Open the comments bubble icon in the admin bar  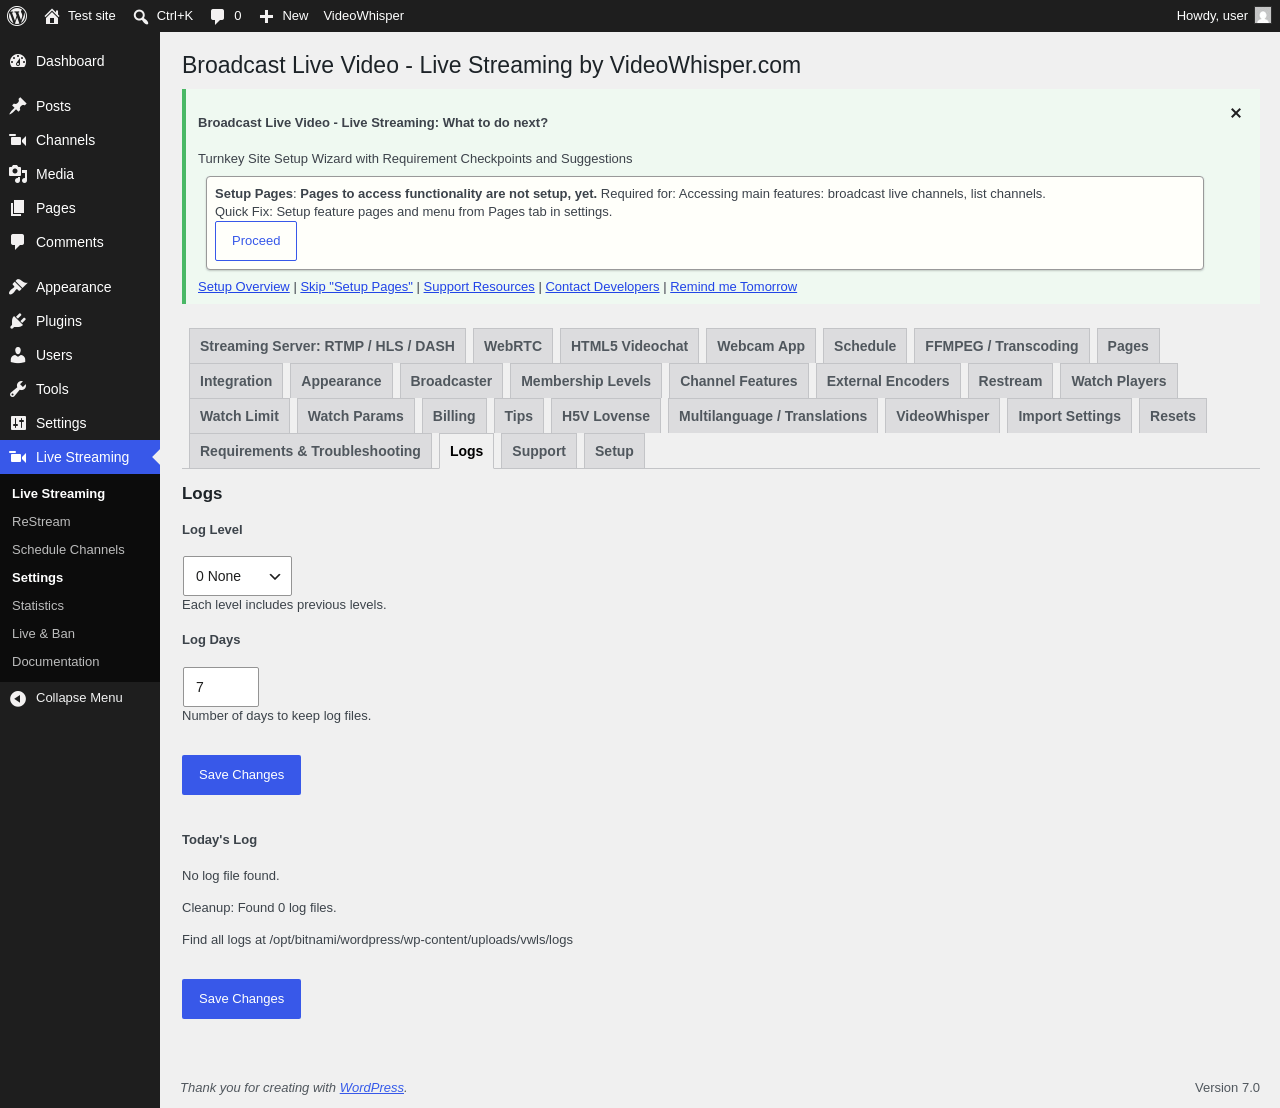(218, 16)
